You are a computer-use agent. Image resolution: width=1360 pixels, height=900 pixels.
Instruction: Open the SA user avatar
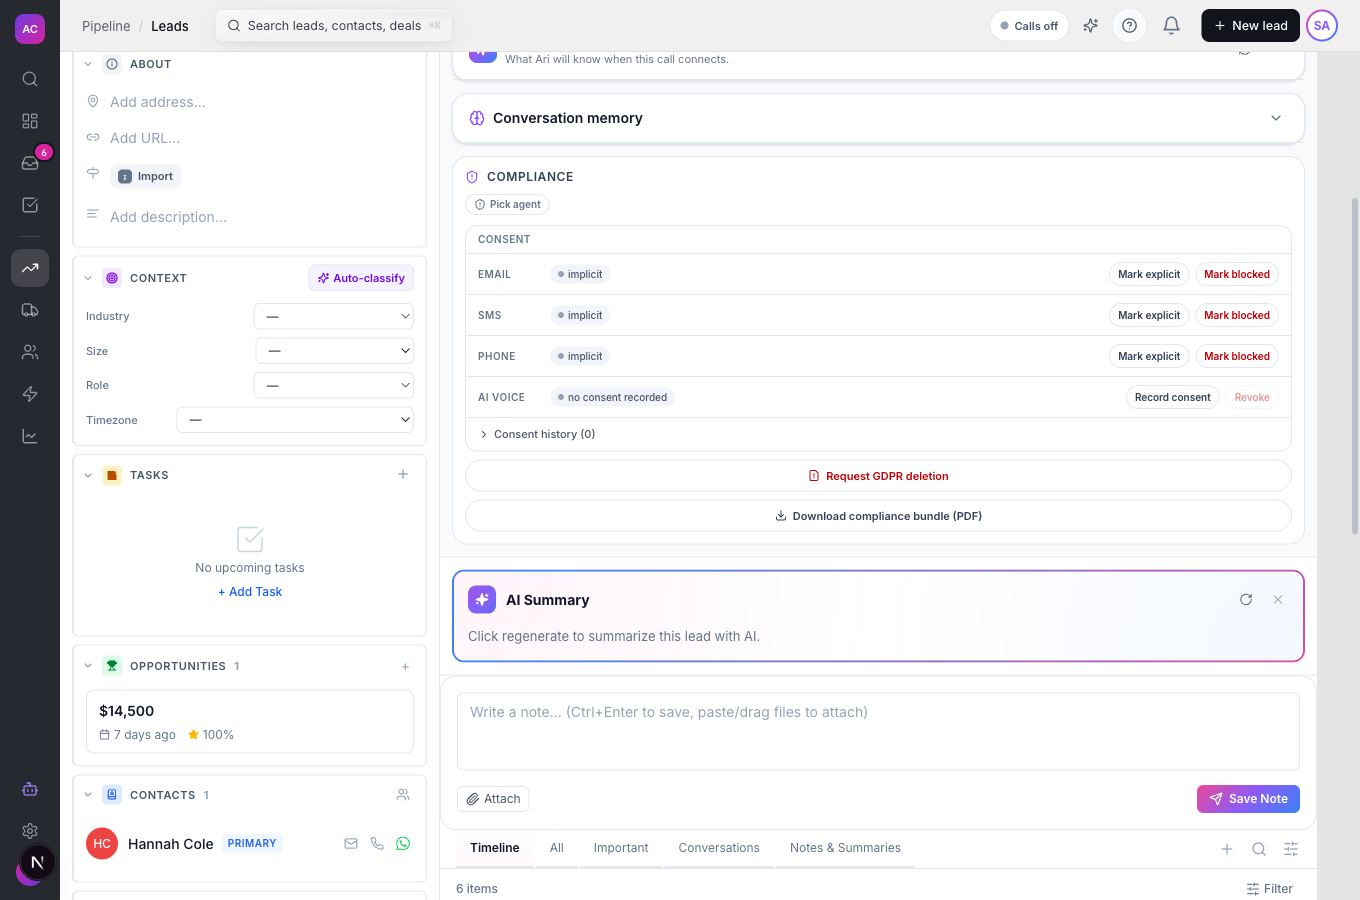pyautogui.click(x=1322, y=26)
